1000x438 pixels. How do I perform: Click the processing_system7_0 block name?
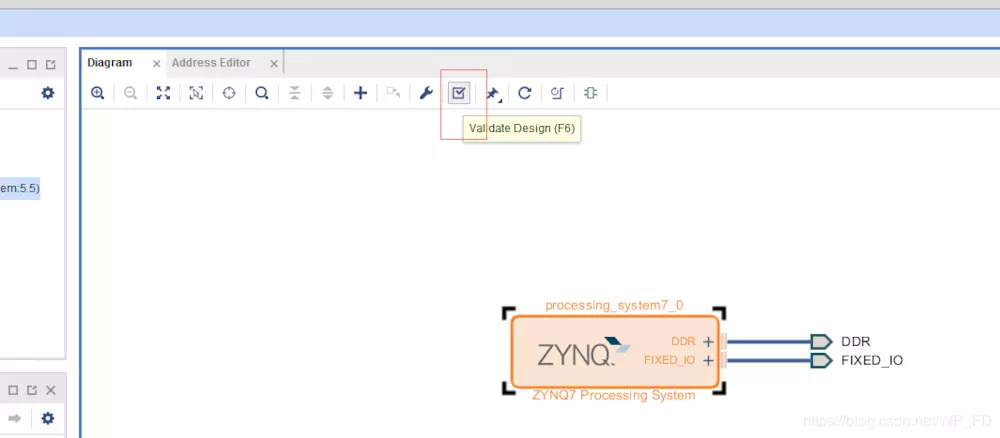(614, 305)
